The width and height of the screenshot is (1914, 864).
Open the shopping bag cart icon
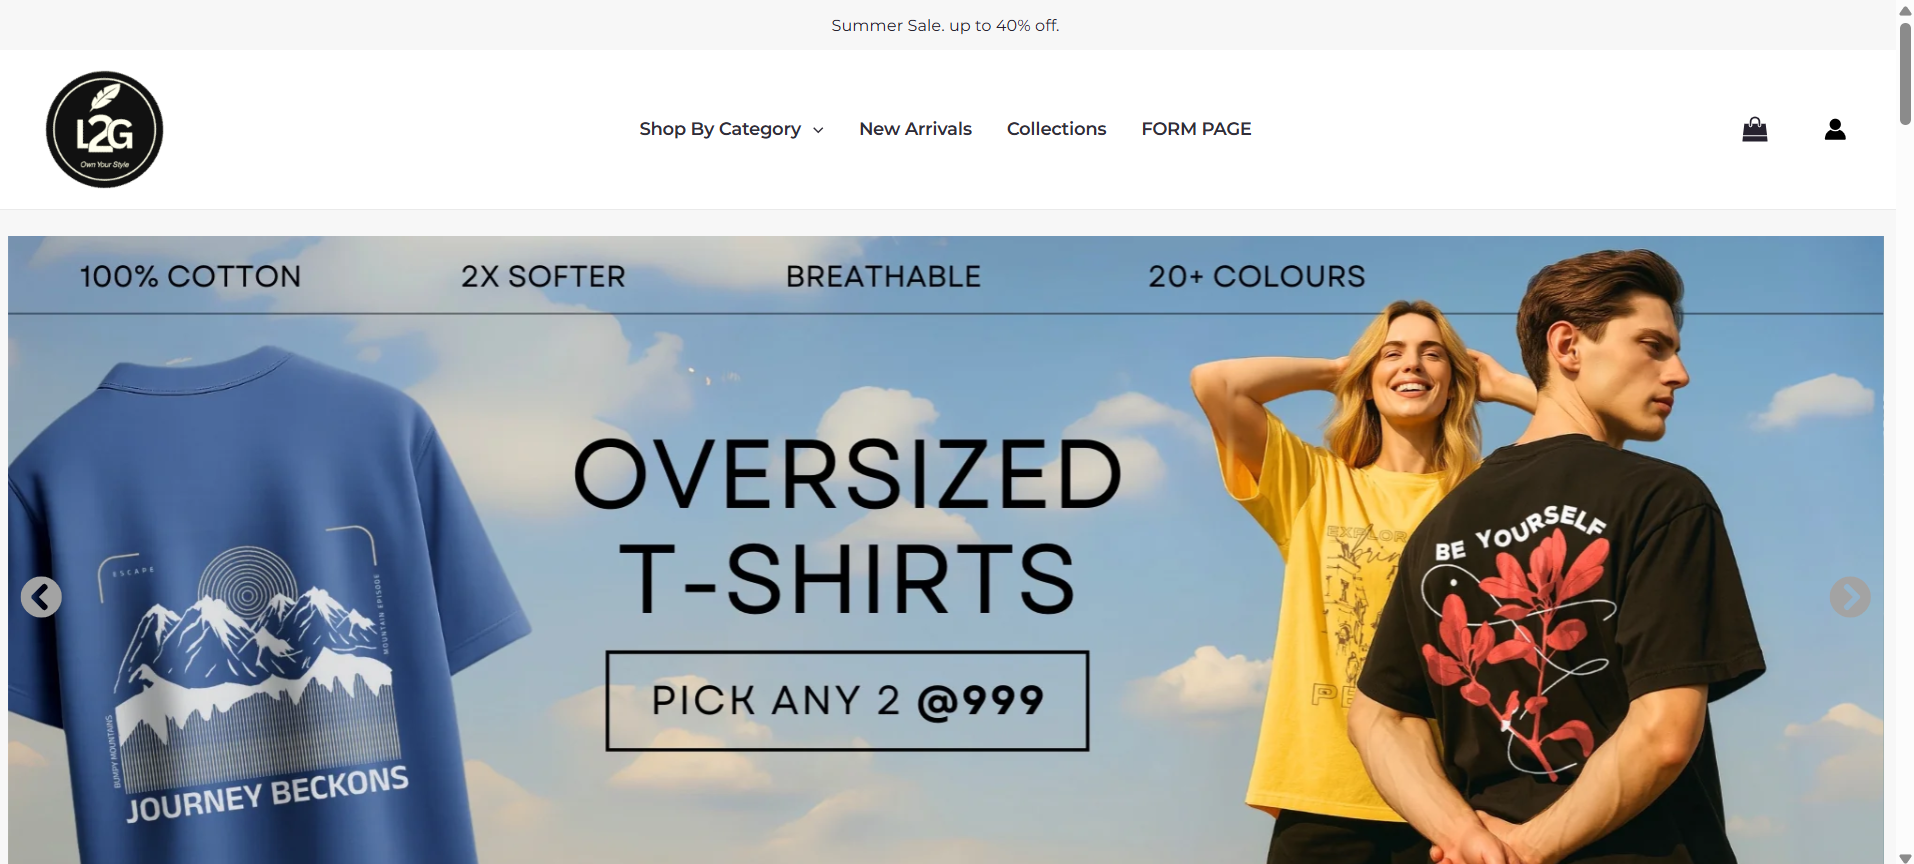tap(1754, 129)
